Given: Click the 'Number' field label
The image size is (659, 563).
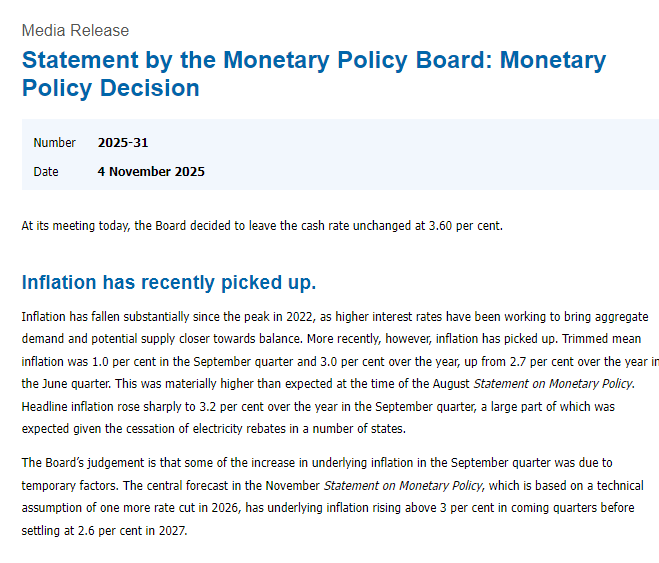Looking at the screenshot, I should point(54,143).
